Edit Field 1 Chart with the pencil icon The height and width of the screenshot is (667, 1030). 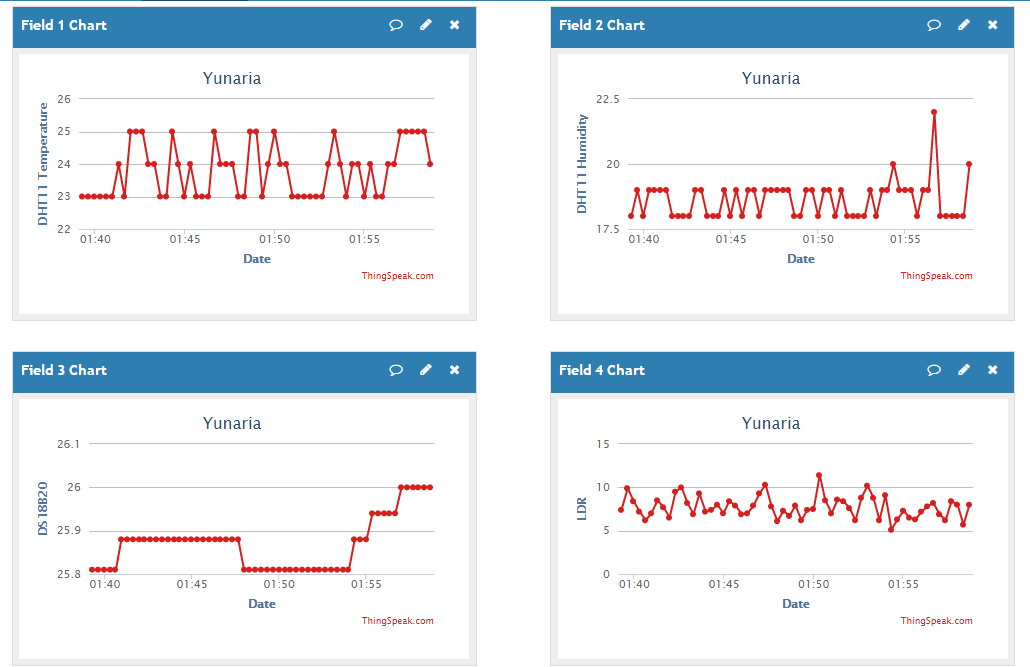[x=426, y=25]
